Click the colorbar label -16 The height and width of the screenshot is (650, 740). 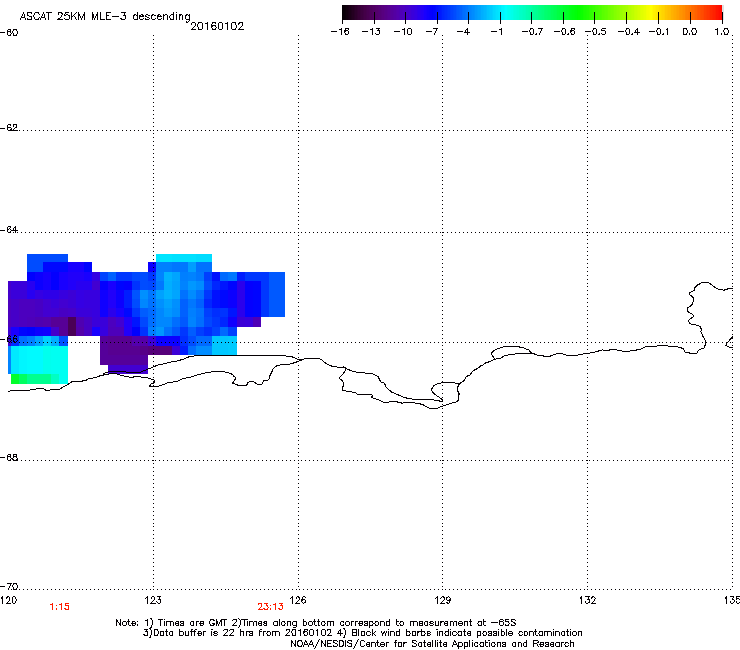pyautogui.click(x=340, y=32)
